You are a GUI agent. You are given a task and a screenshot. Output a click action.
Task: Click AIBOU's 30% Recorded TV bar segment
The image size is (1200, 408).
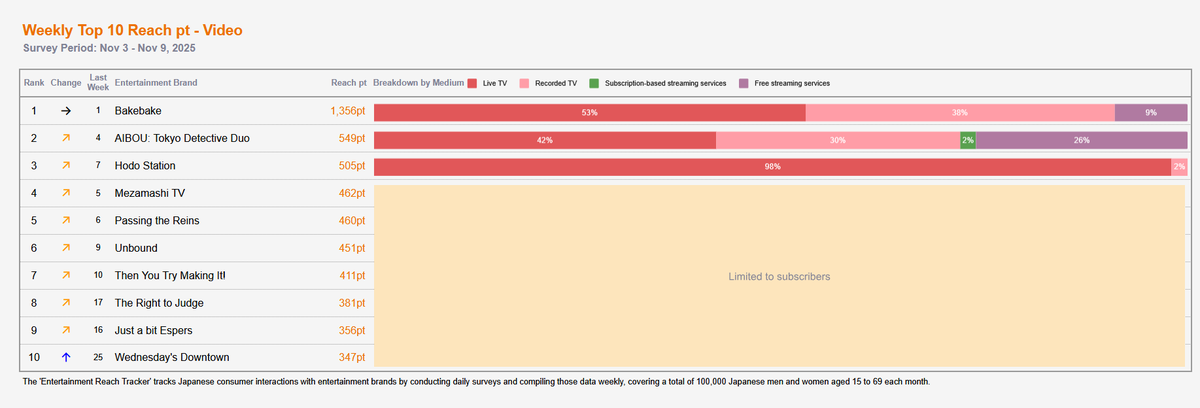pyautogui.click(x=838, y=140)
